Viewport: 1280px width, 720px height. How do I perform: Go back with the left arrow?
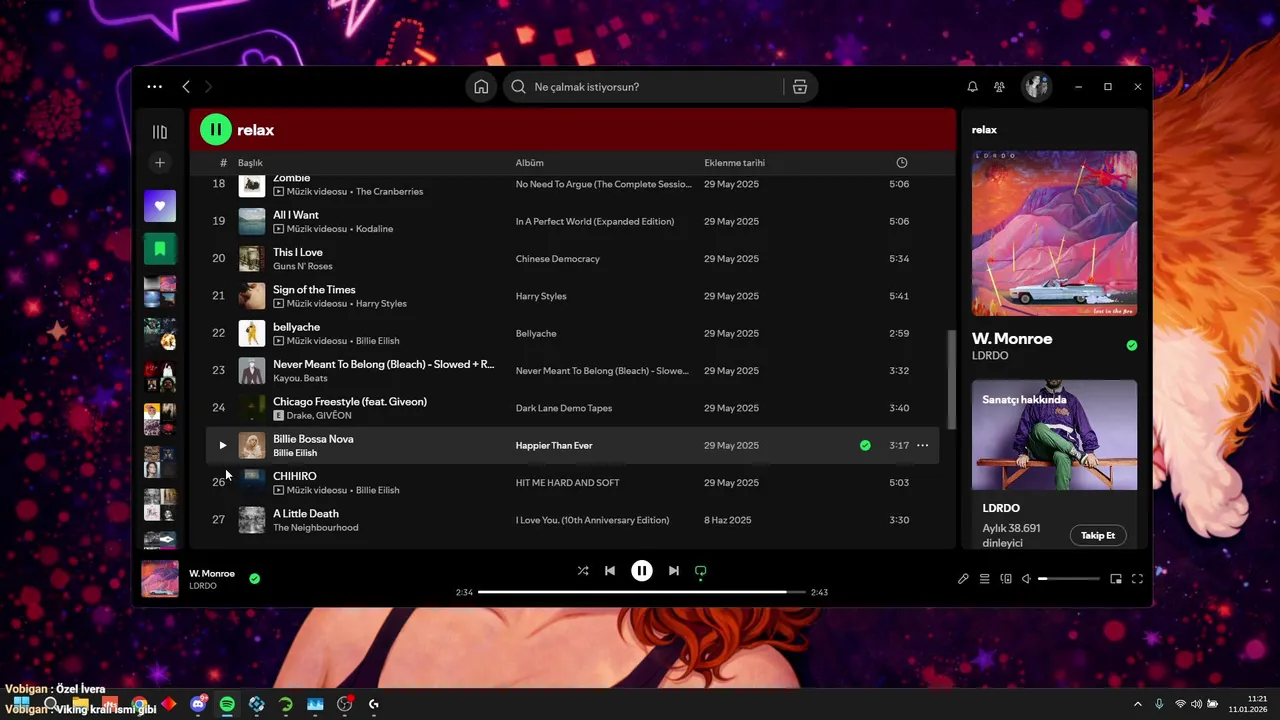[186, 87]
